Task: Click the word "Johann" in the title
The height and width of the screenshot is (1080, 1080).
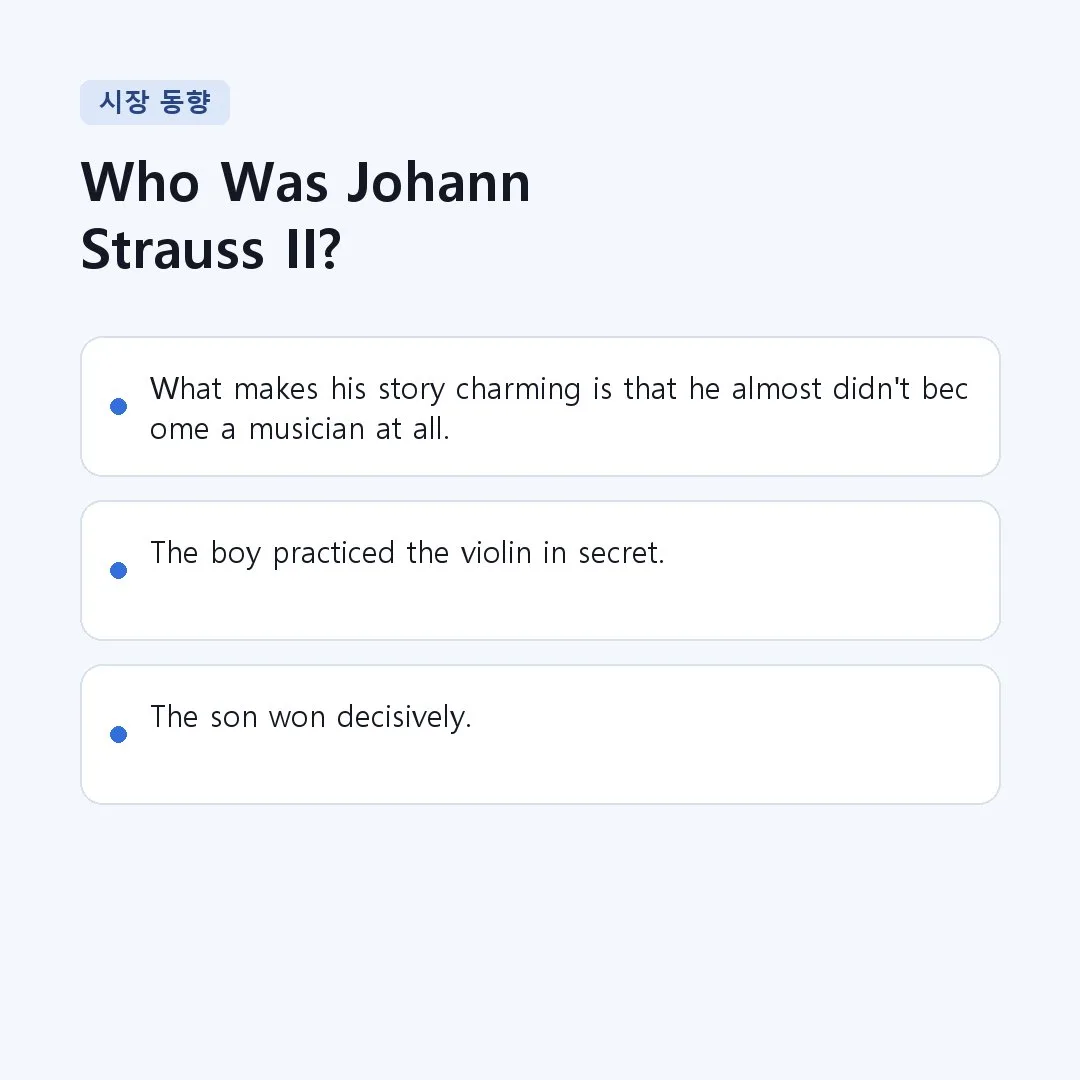Action: 438,183
